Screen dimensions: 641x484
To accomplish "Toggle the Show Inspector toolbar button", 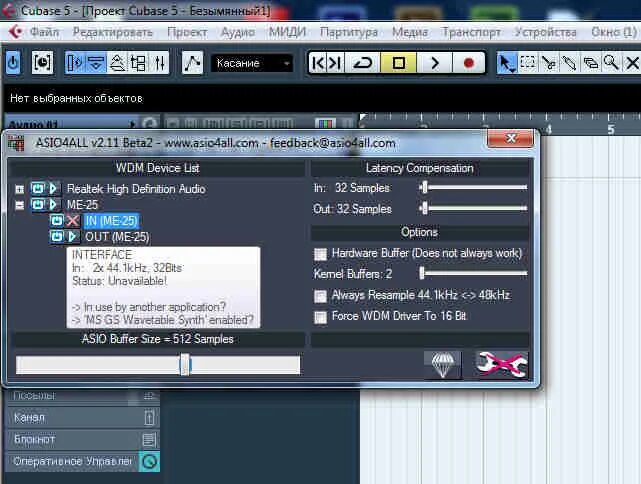I will (x=75, y=63).
